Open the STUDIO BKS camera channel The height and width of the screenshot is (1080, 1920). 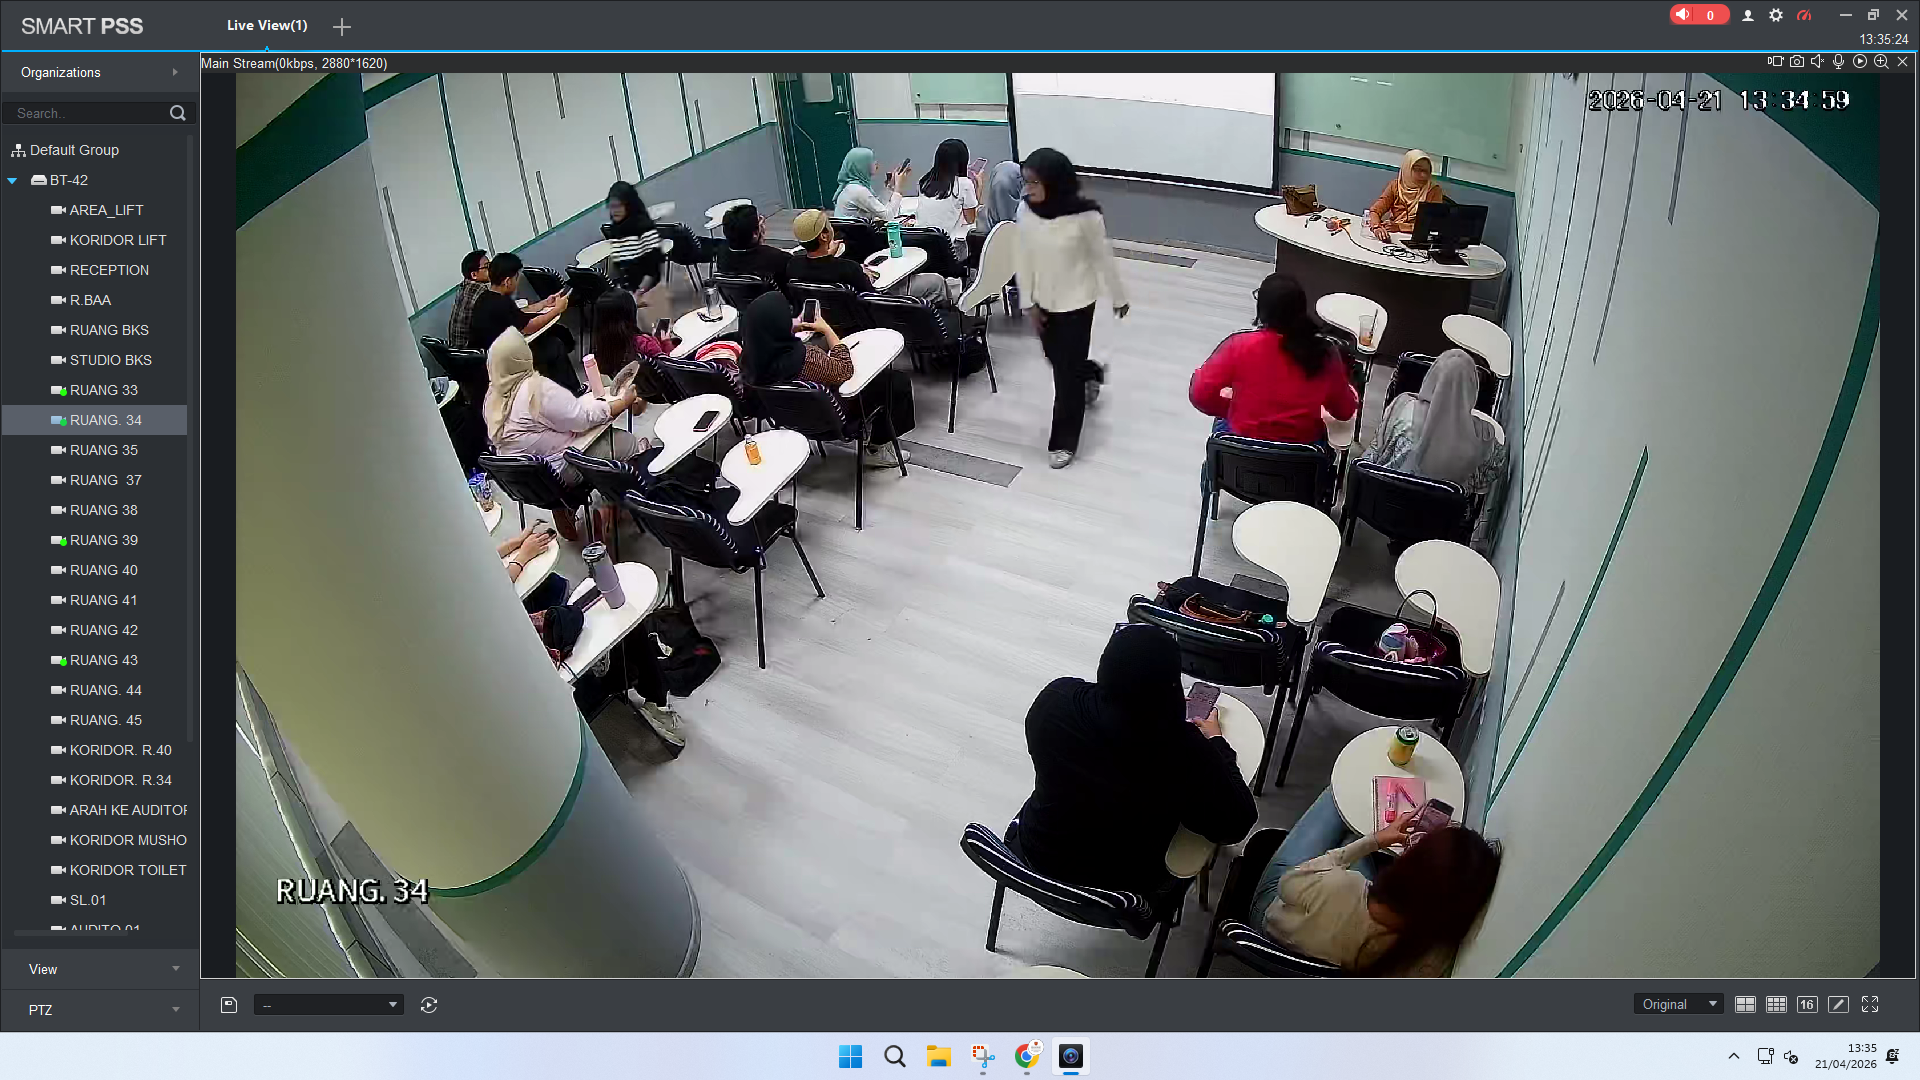click(x=101, y=360)
